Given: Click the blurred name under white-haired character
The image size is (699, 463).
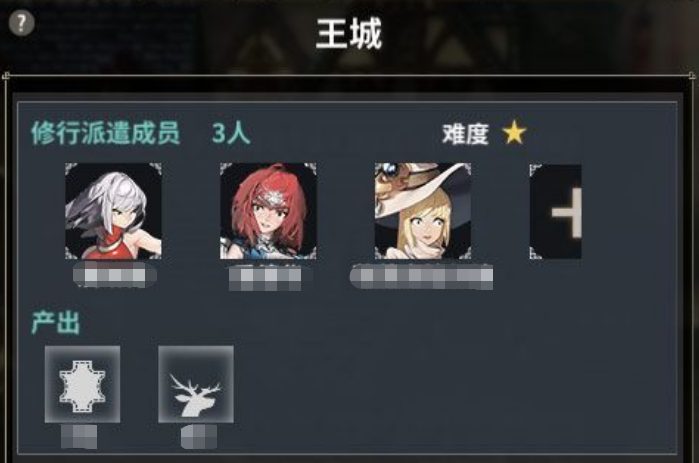Looking at the screenshot, I should 115,275.
